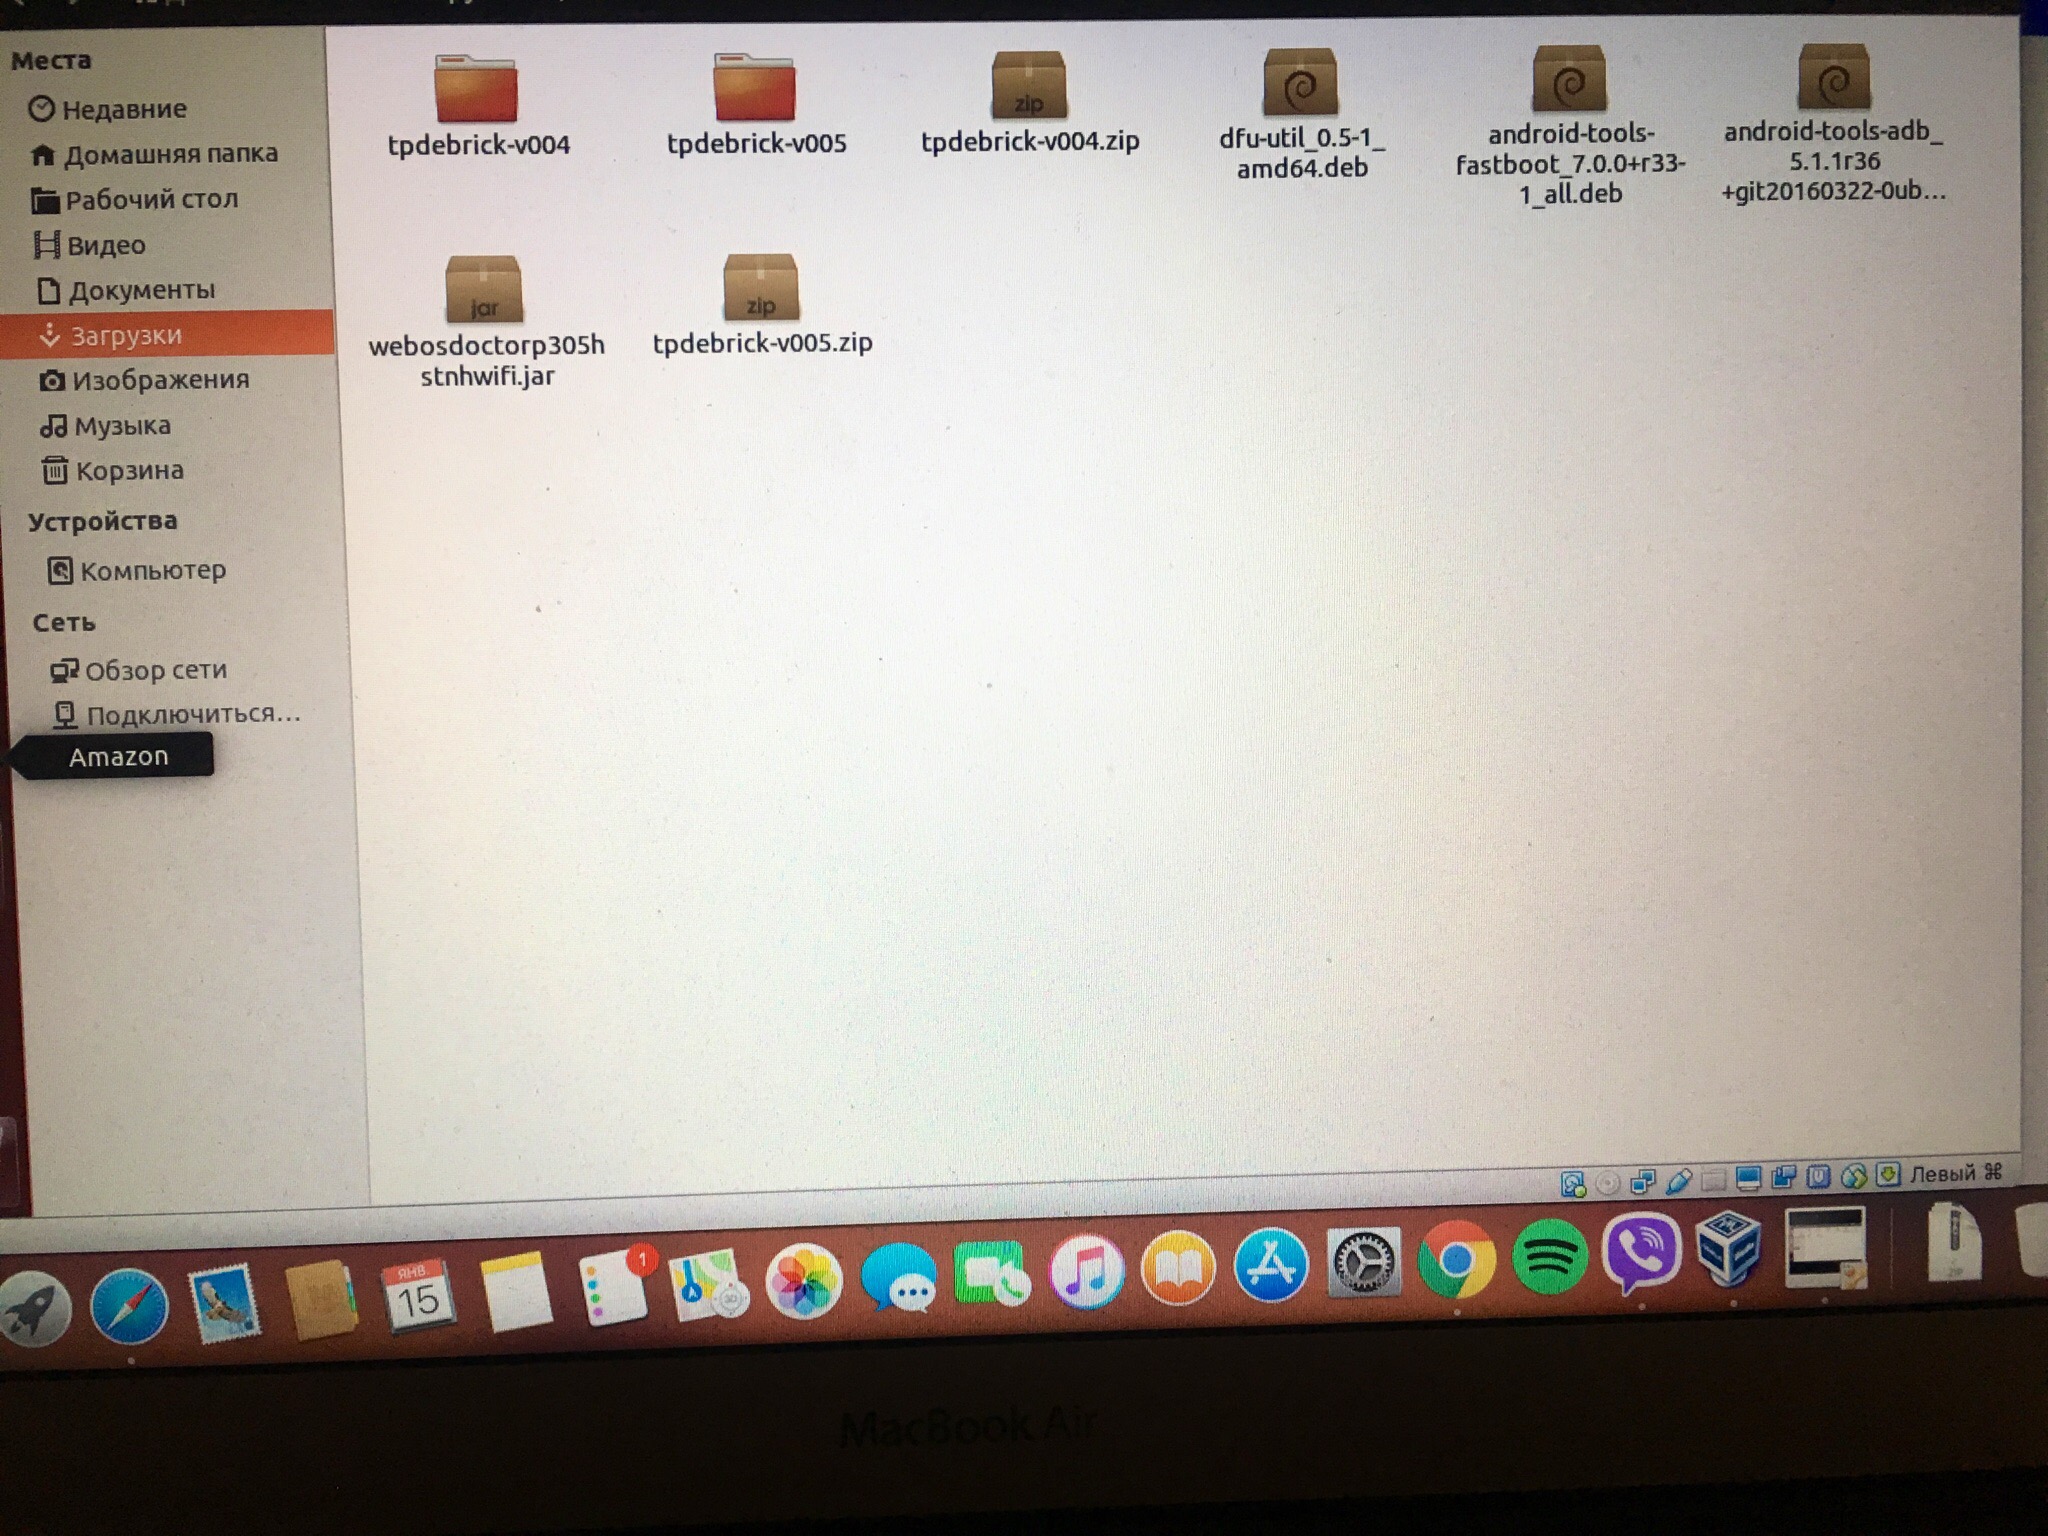Click Обзор сети in the sidebar
The image size is (2048, 1536).
coord(155,670)
